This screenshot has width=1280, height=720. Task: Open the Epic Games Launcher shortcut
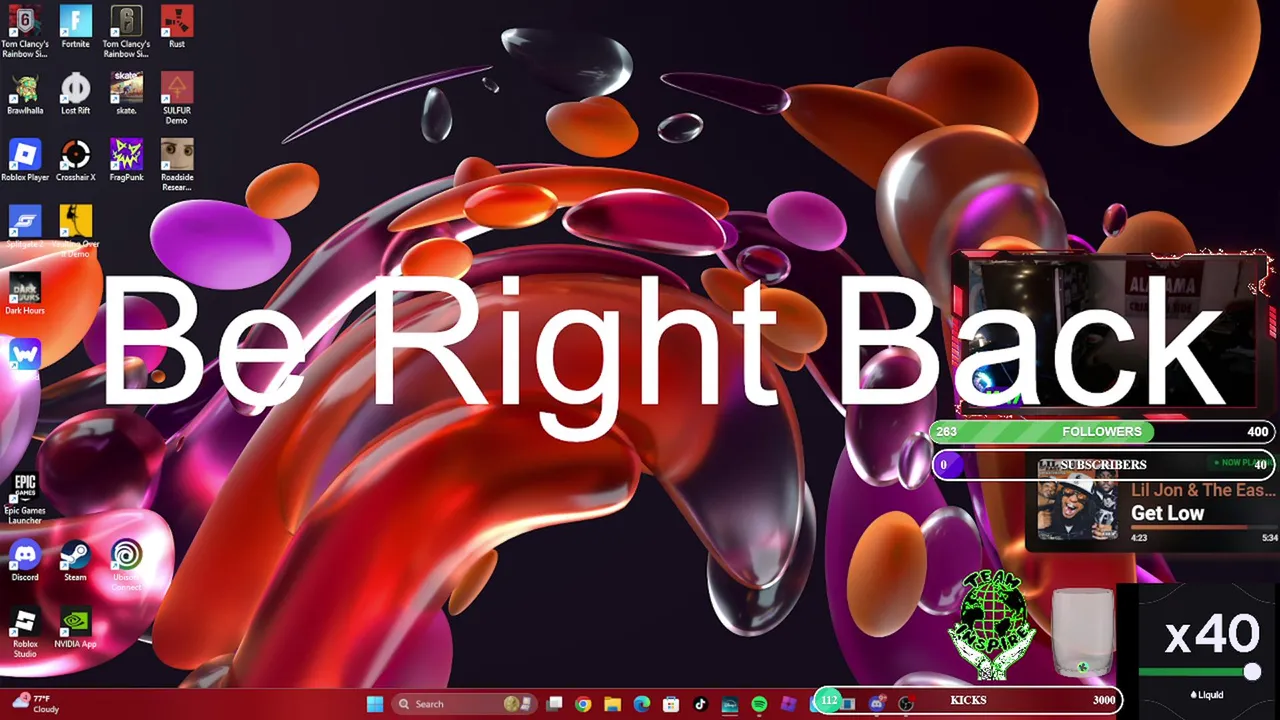coord(25,499)
